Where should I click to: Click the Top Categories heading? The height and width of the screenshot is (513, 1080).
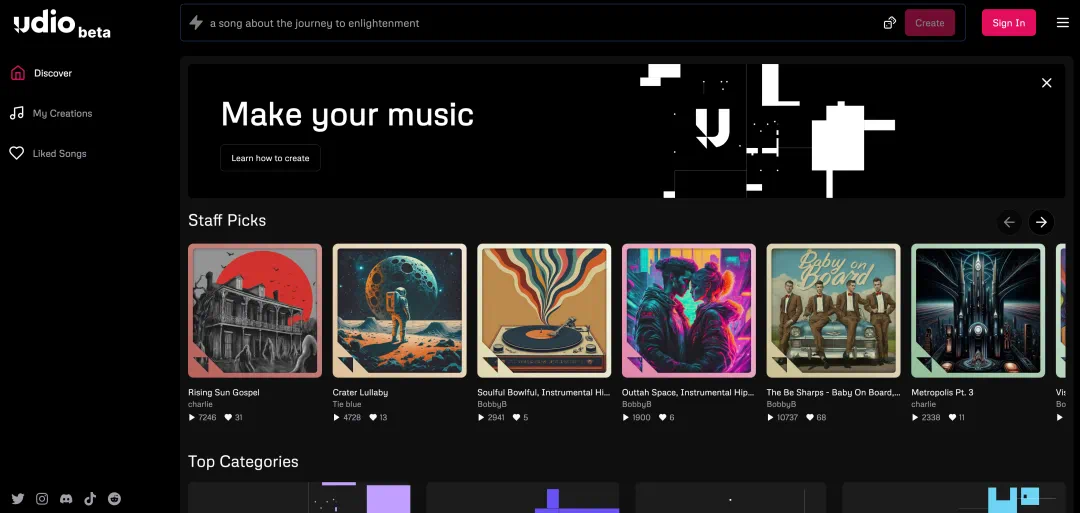pos(243,461)
